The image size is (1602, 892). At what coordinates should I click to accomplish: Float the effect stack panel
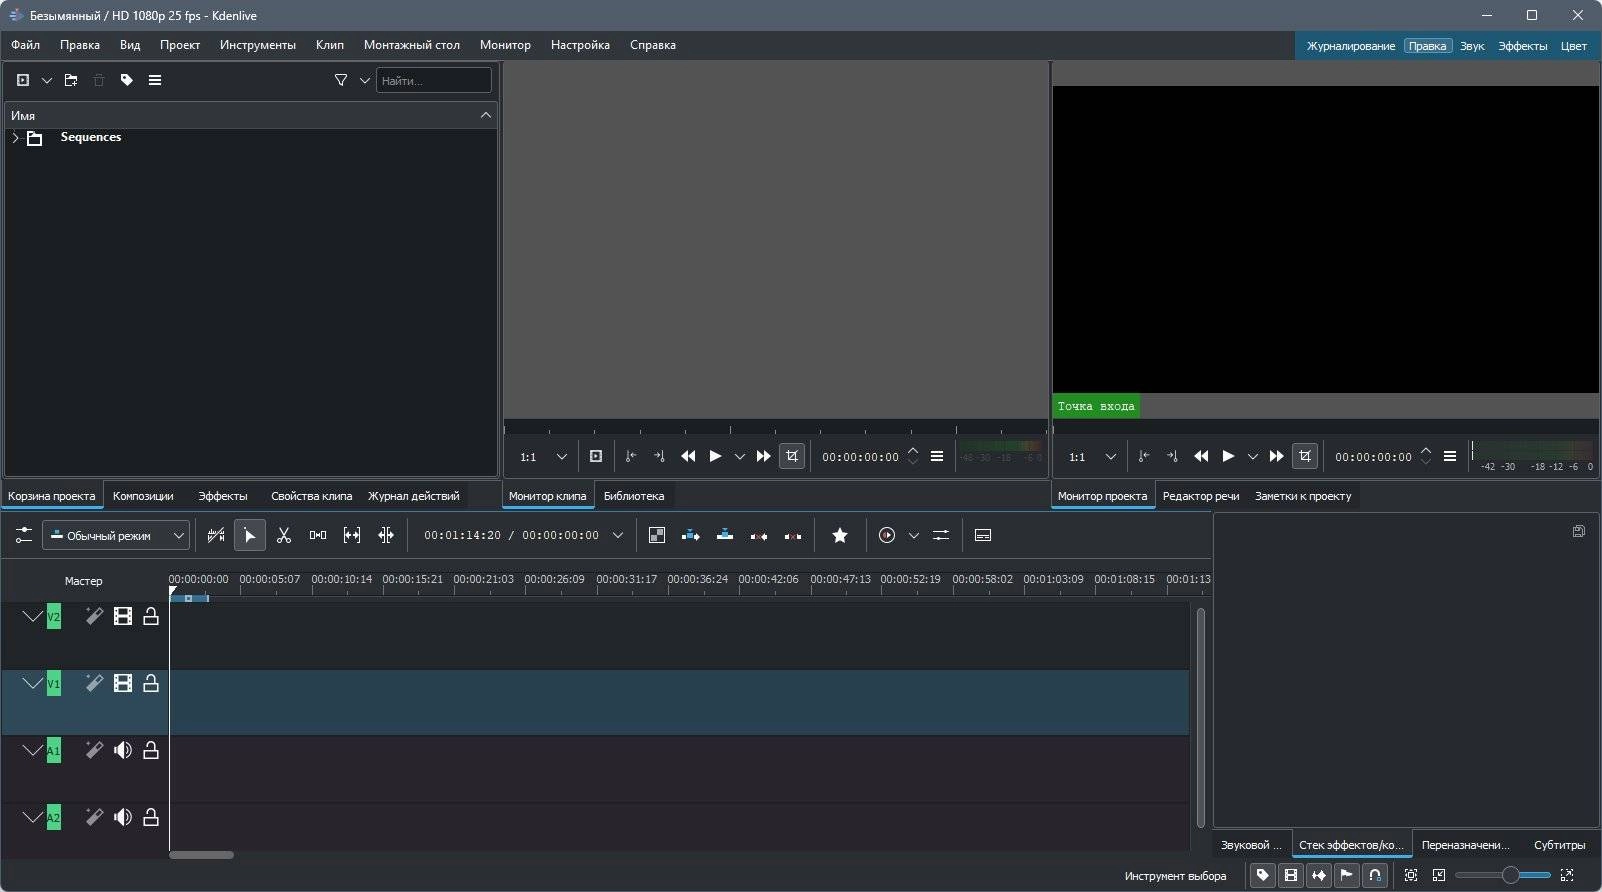pyautogui.click(x=1578, y=531)
